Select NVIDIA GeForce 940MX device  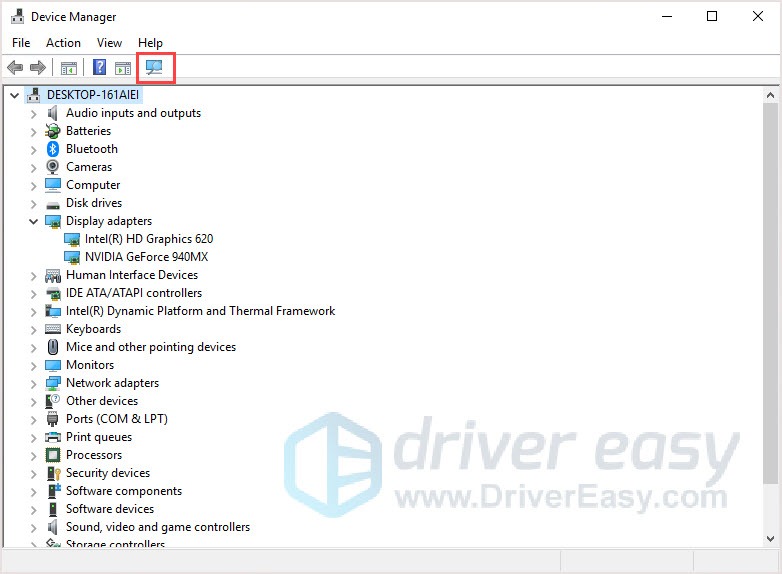click(146, 257)
